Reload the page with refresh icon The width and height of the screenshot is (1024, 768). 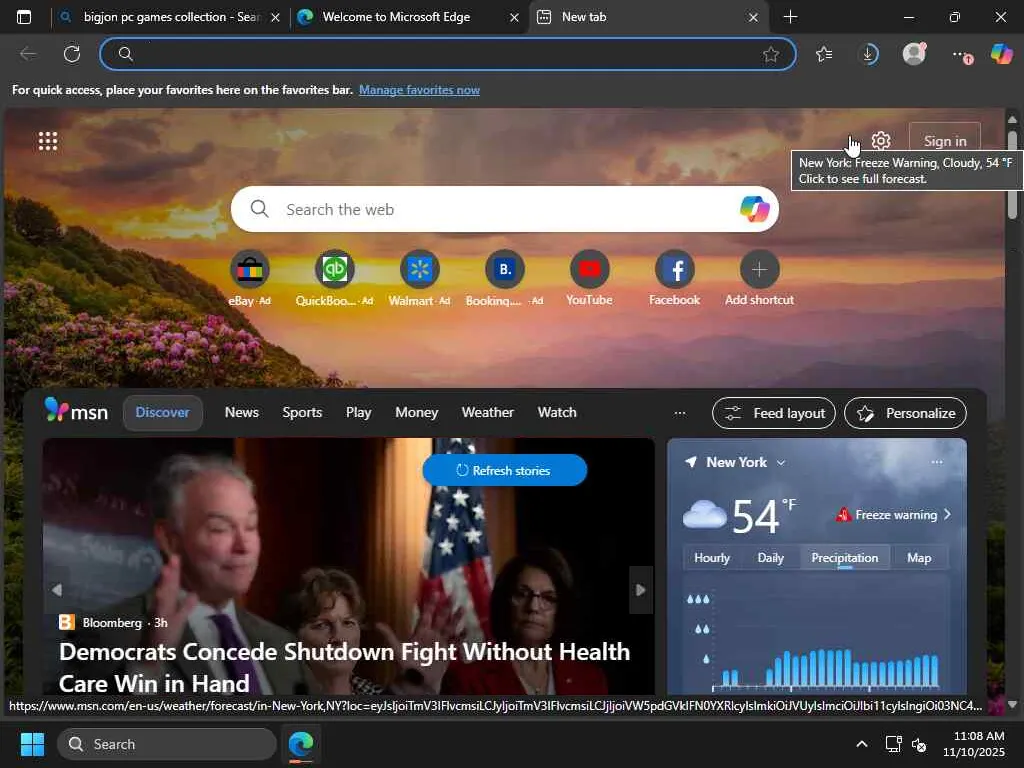coord(72,54)
